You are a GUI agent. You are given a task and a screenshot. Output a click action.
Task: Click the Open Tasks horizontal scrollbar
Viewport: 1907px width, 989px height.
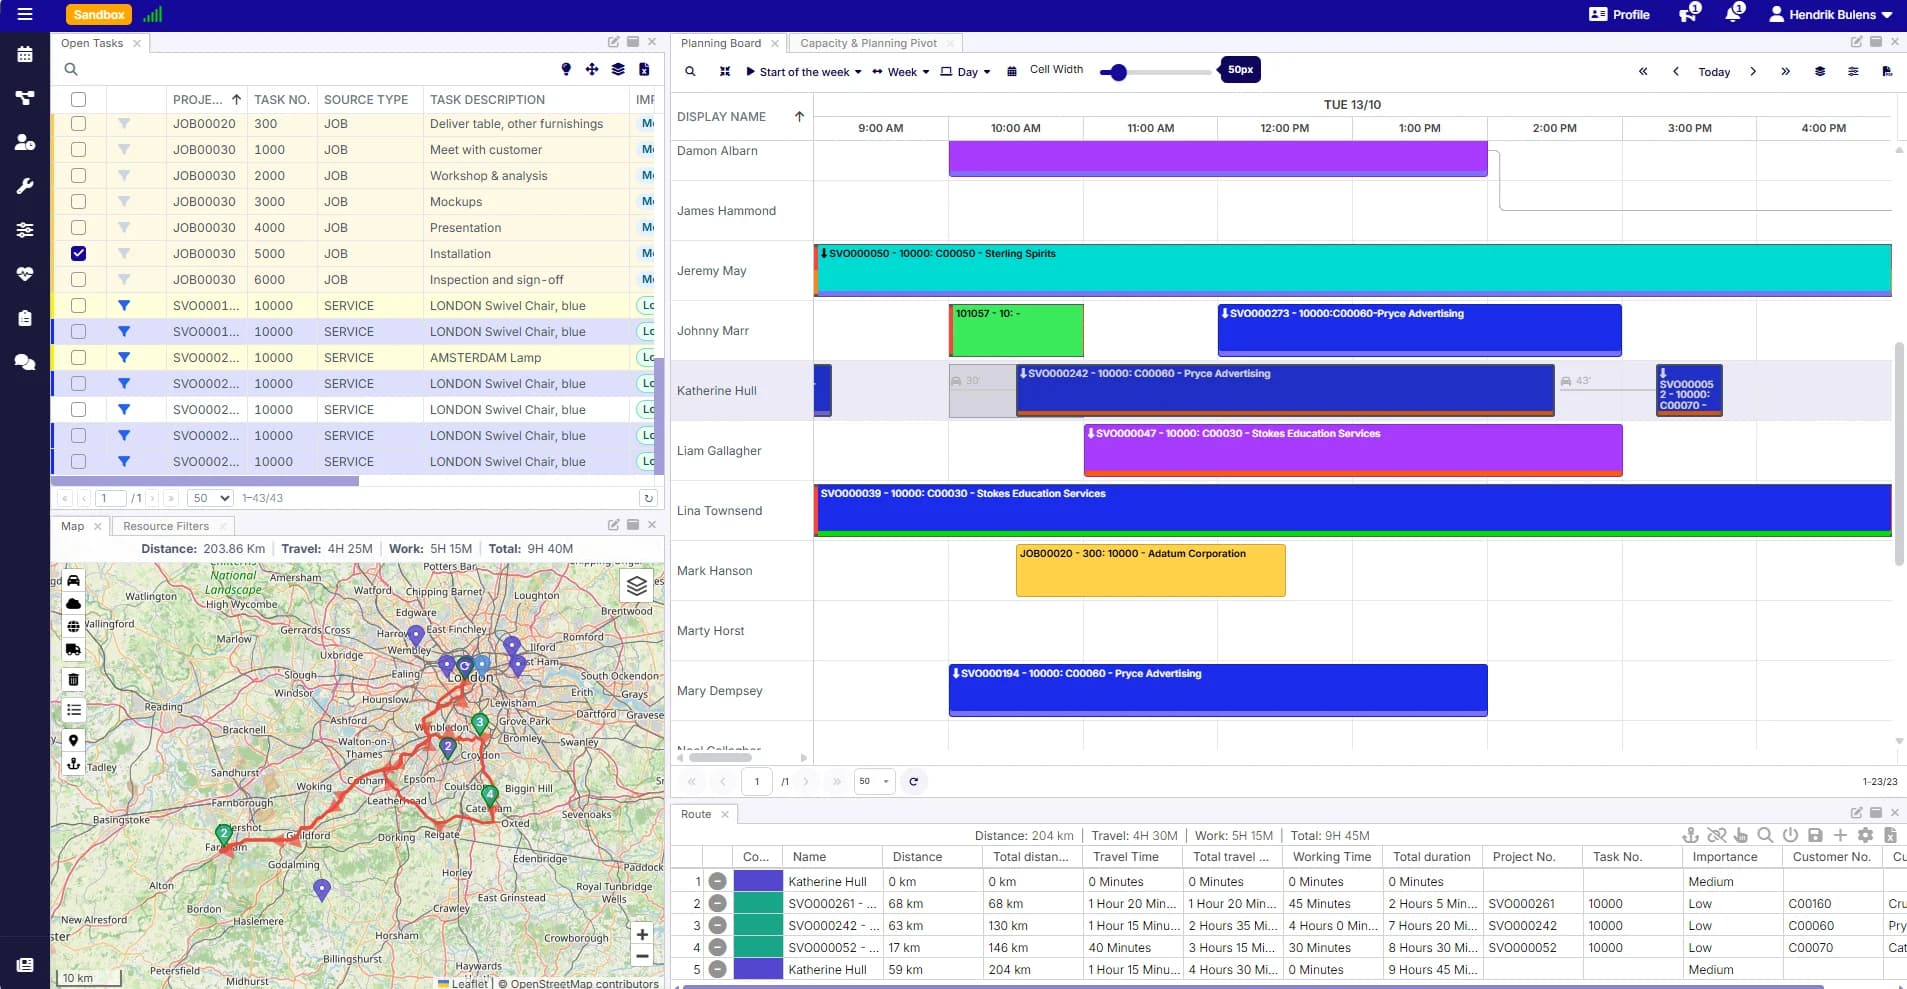point(205,481)
